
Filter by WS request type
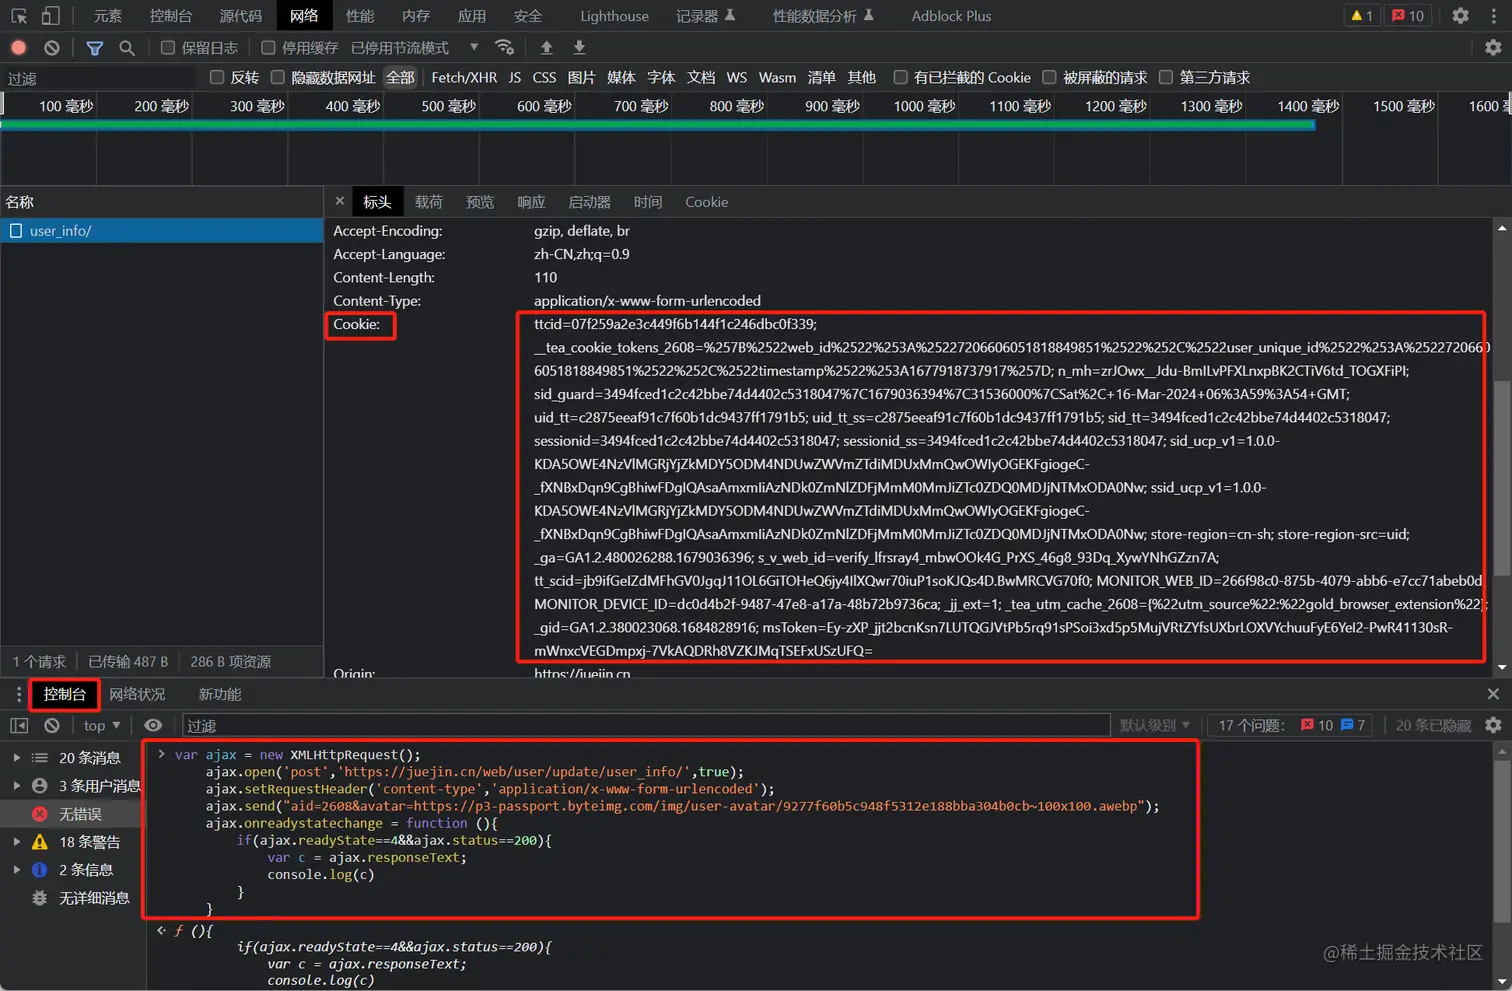coord(737,78)
